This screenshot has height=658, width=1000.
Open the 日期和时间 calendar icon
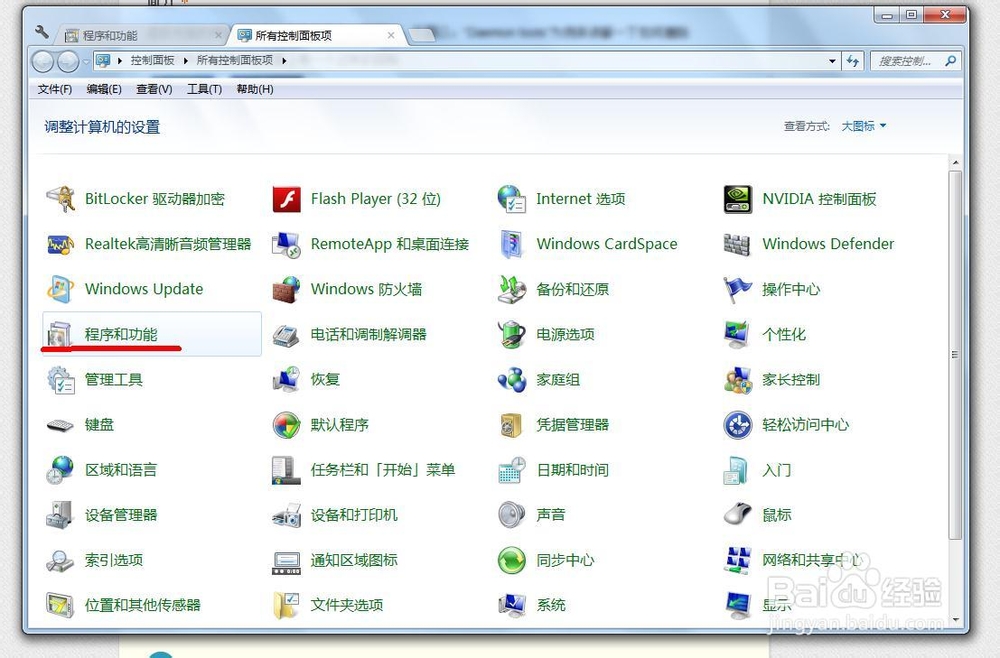[x=511, y=471]
